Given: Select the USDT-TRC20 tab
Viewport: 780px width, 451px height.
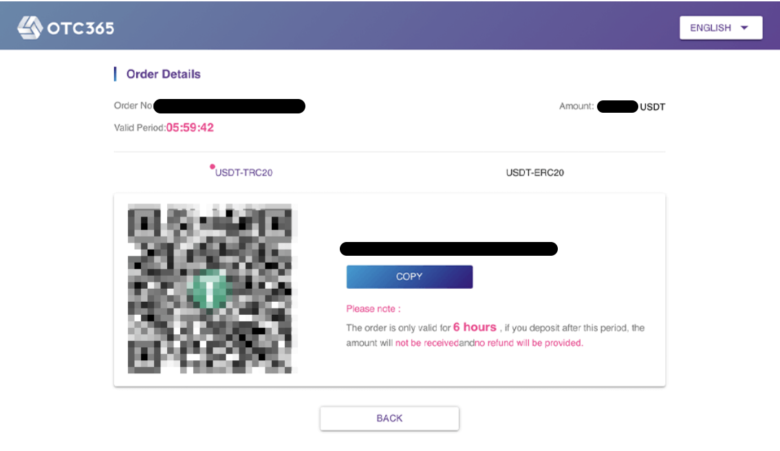Looking at the screenshot, I should pos(243,173).
